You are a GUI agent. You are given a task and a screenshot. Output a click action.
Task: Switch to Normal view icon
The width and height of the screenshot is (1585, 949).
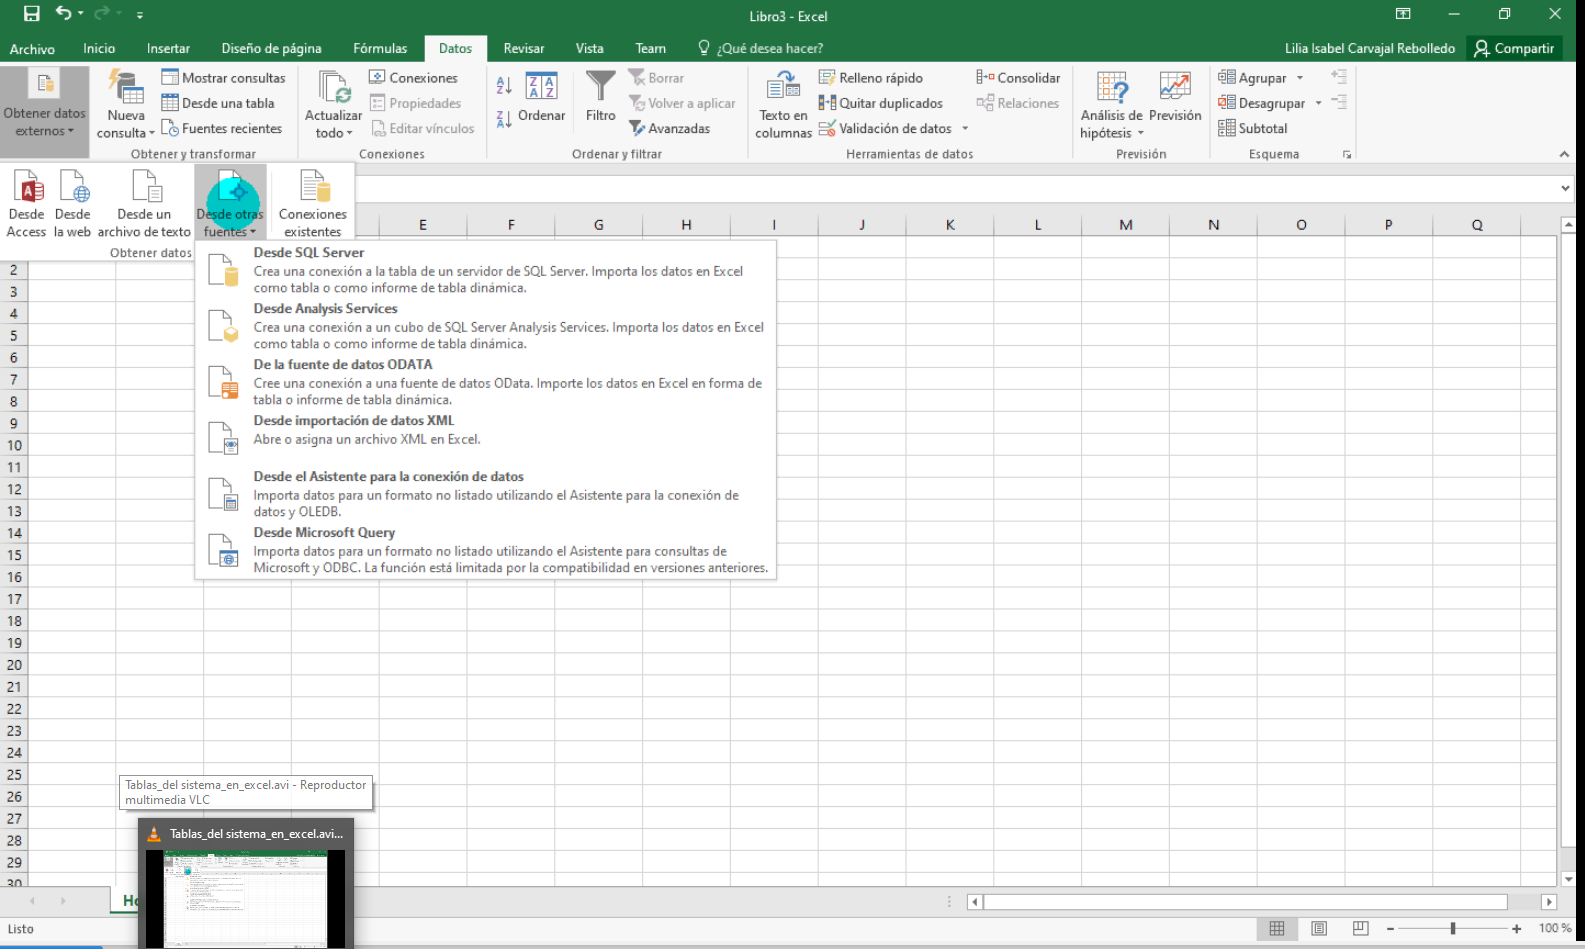1277,928
